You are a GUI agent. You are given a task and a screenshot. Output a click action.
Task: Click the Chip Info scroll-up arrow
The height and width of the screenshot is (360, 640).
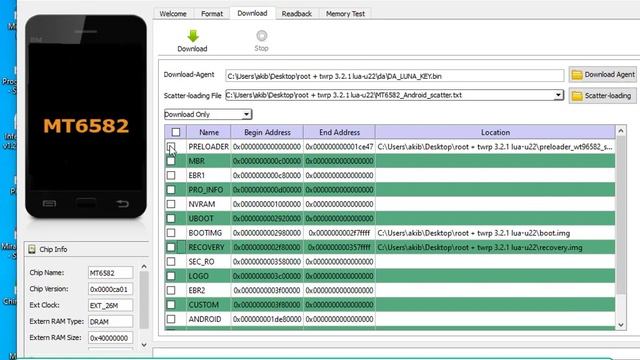click(x=144, y=267)
